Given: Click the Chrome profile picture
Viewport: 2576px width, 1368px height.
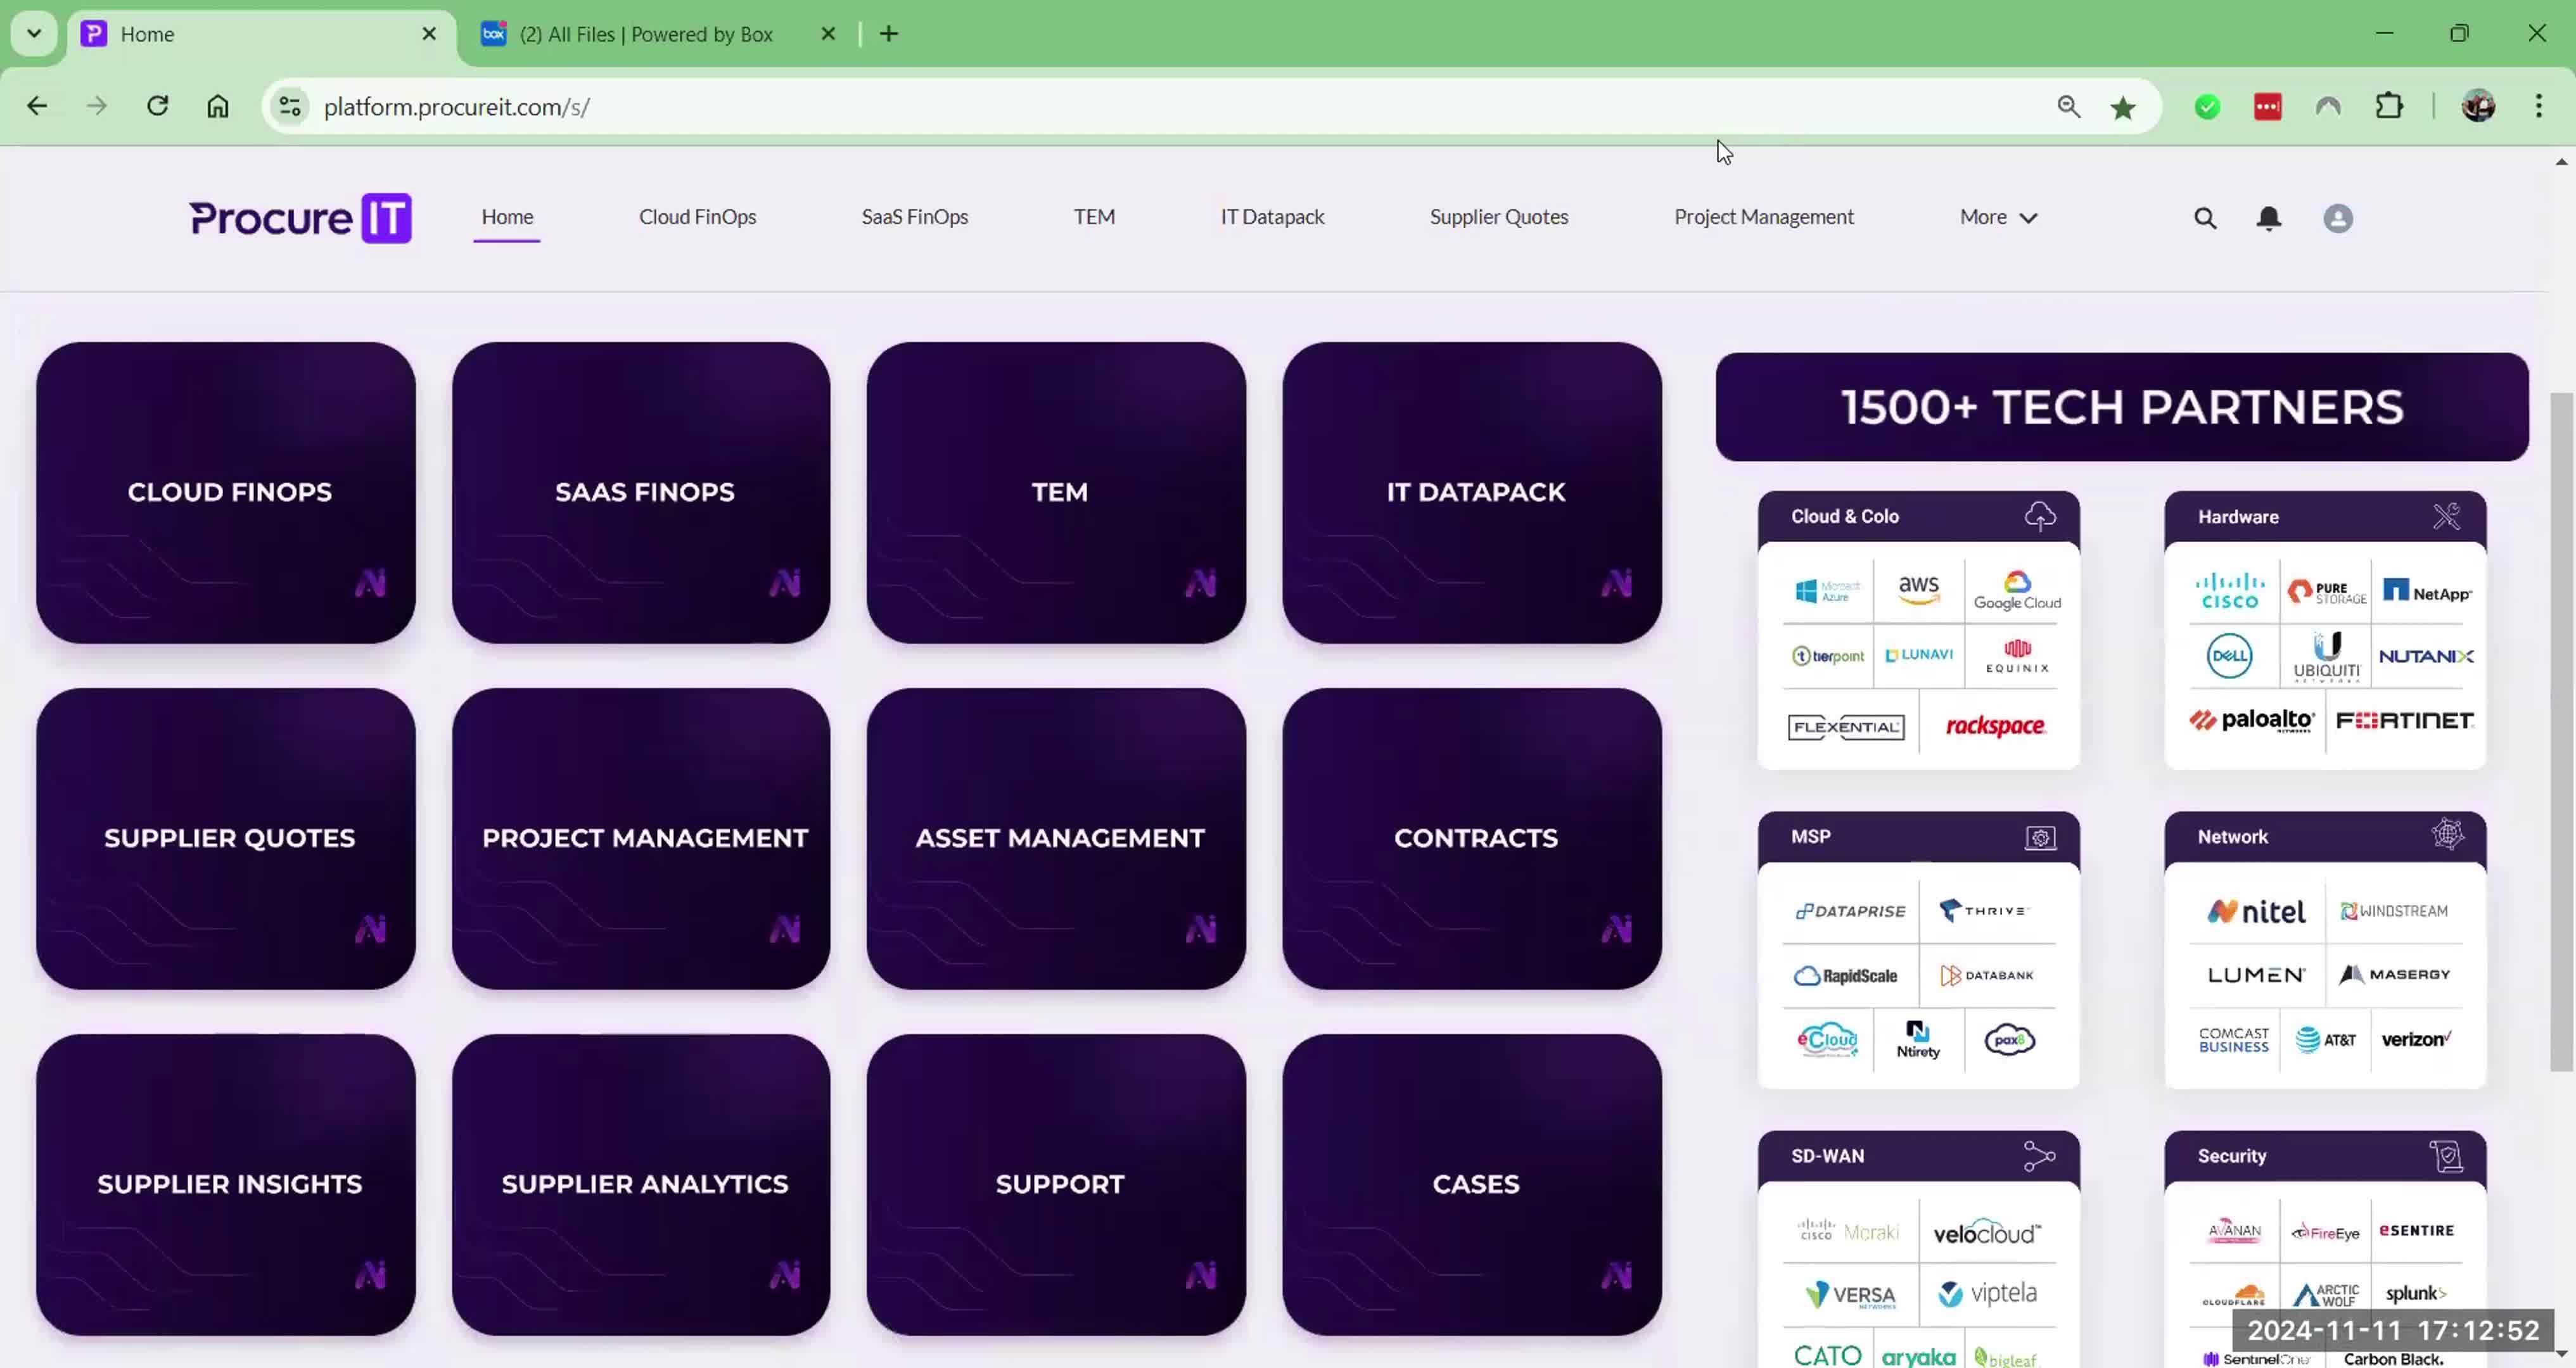Looking at the screenshot, I should pyautogui.click(x=2478, y=106).
